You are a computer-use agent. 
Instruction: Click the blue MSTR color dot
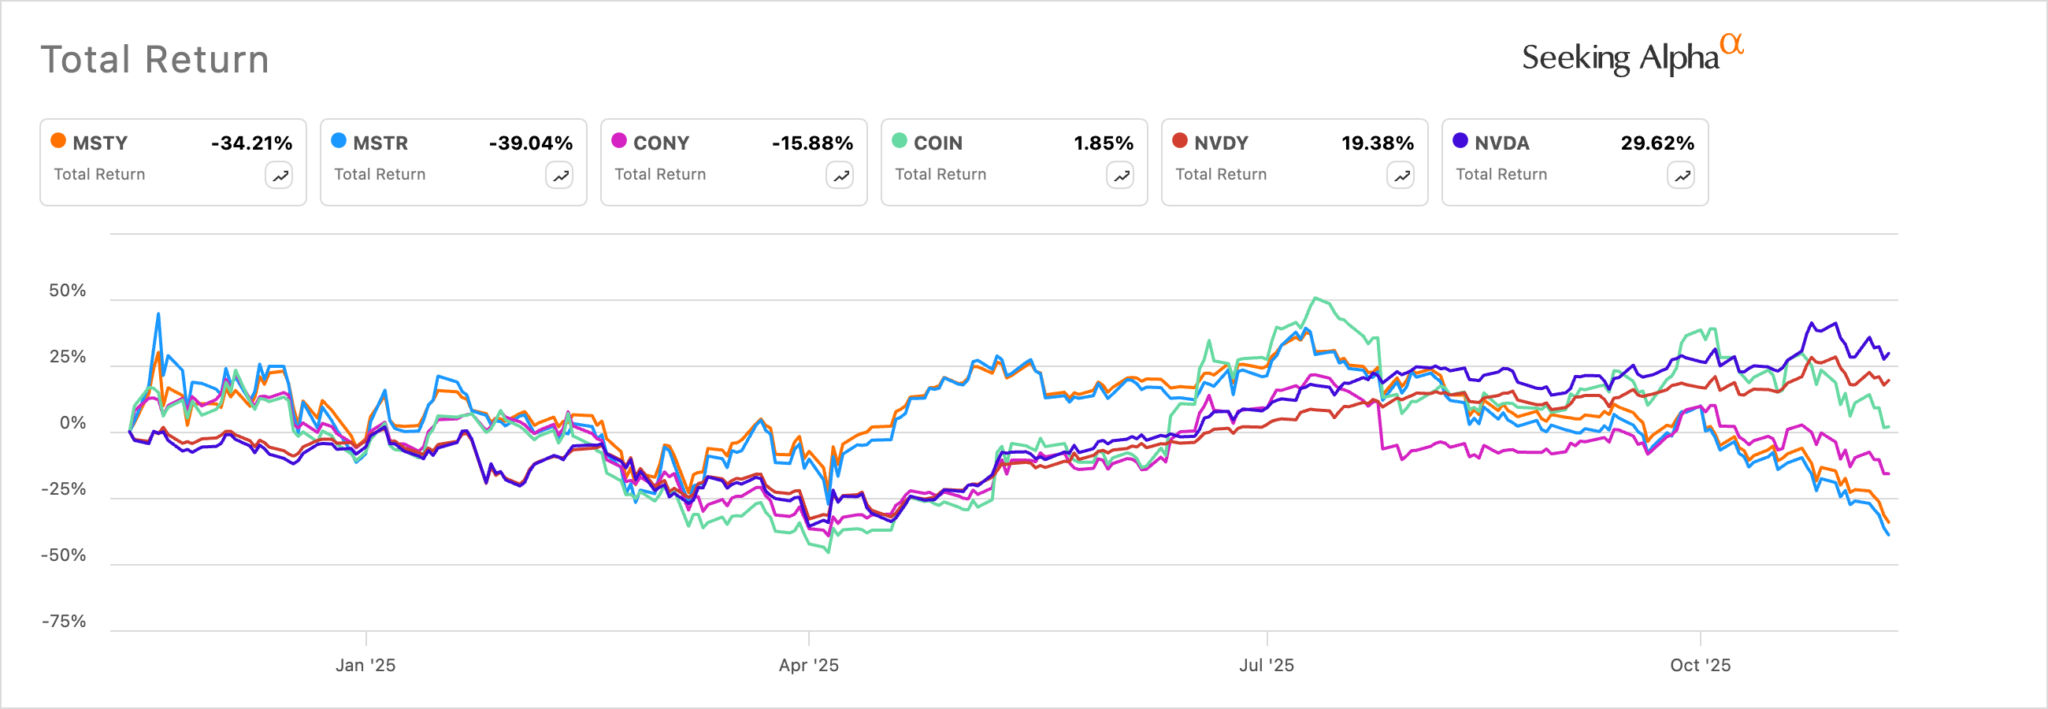coord(339,141)
